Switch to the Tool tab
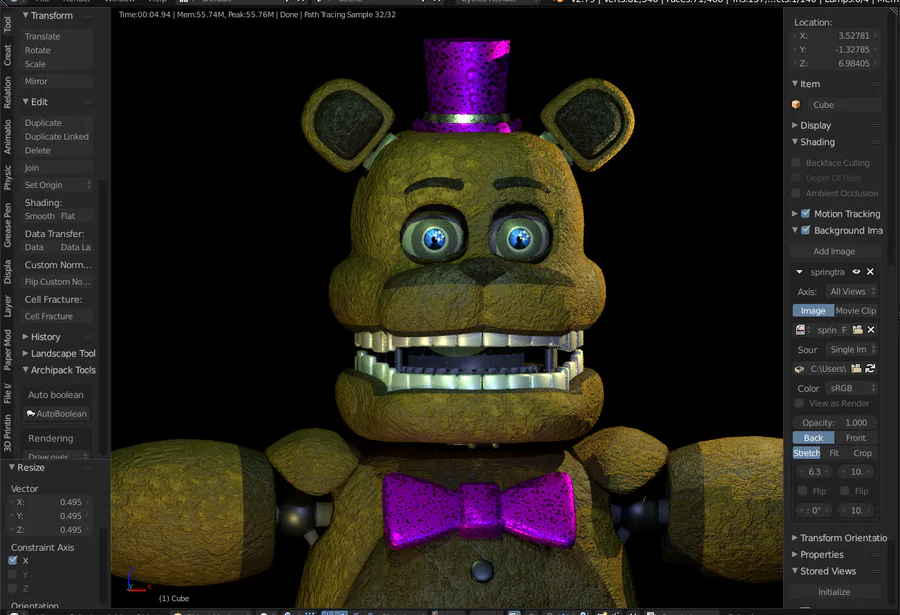This screenshot has height=615, width=900. pyautogui.click(x=7, y=24)
